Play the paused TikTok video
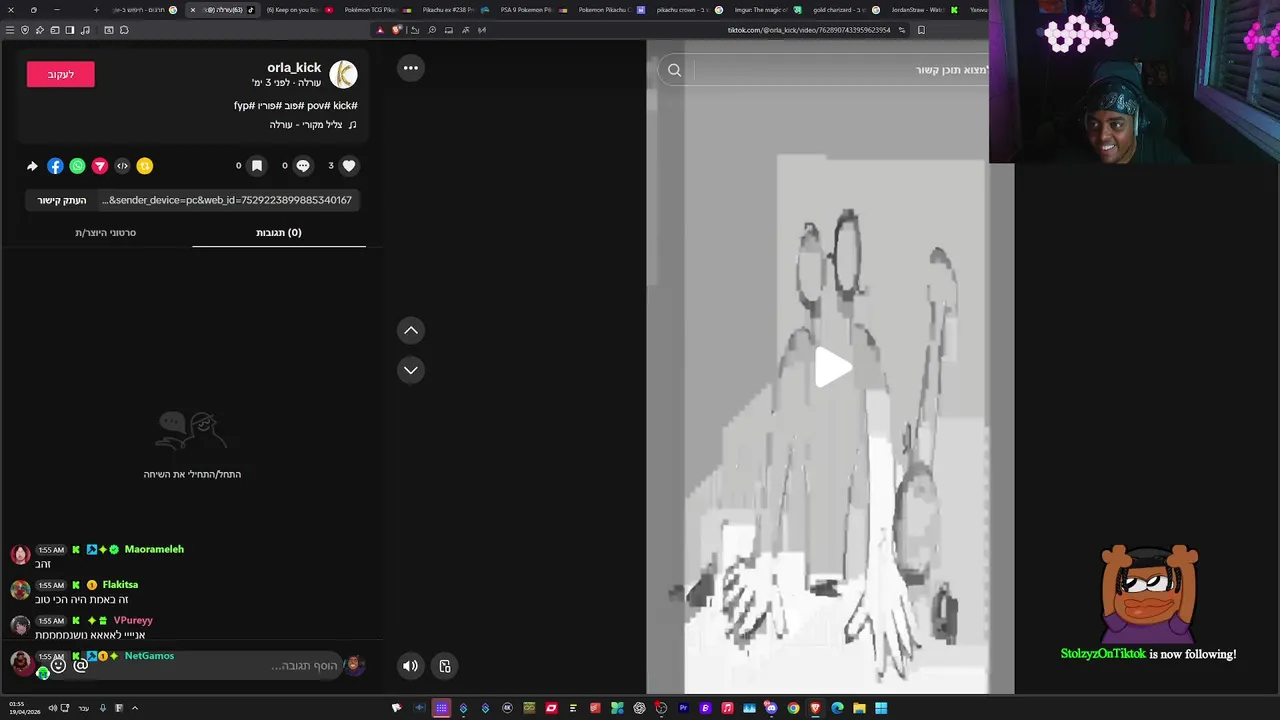The height and width of the screenshot is (720, 1280). click(832, 367)
